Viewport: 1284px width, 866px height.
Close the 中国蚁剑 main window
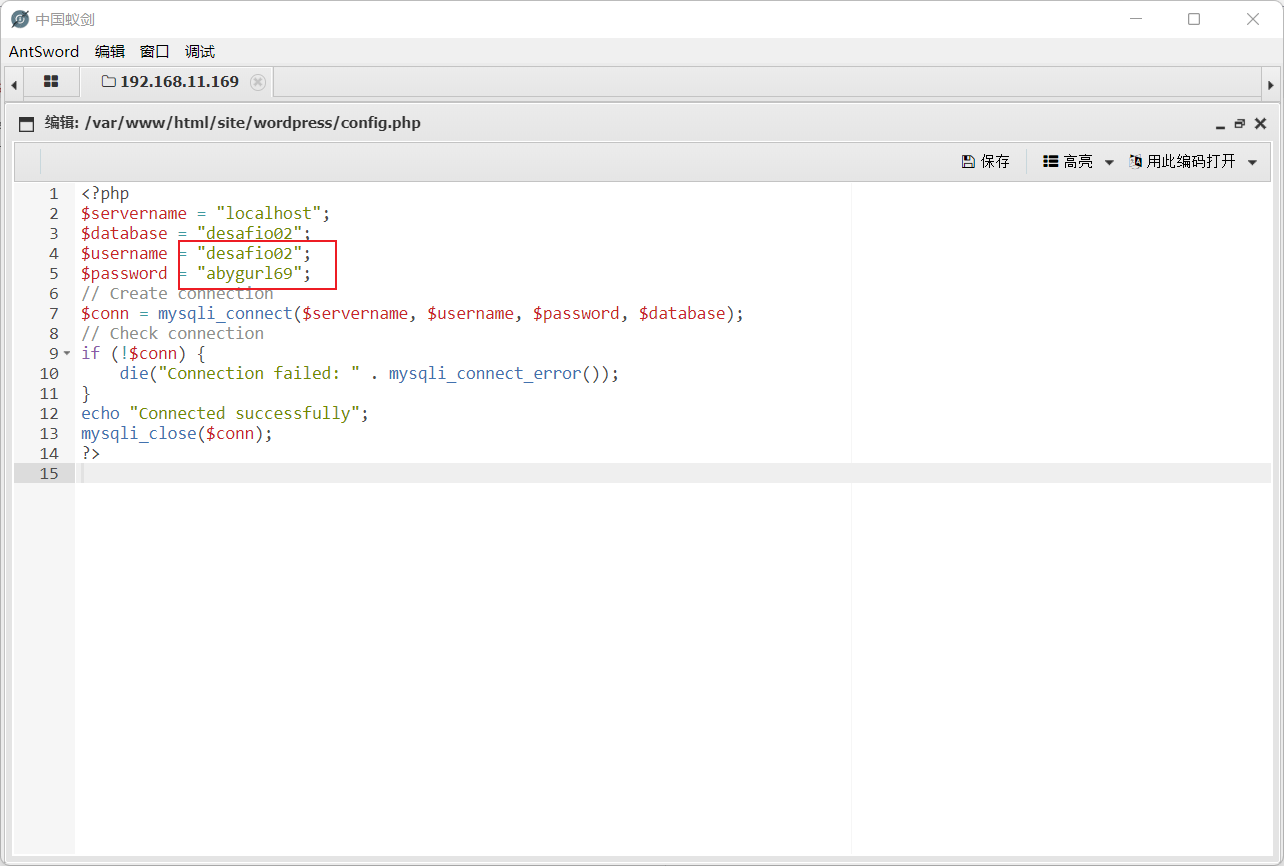coord(1253,19)
